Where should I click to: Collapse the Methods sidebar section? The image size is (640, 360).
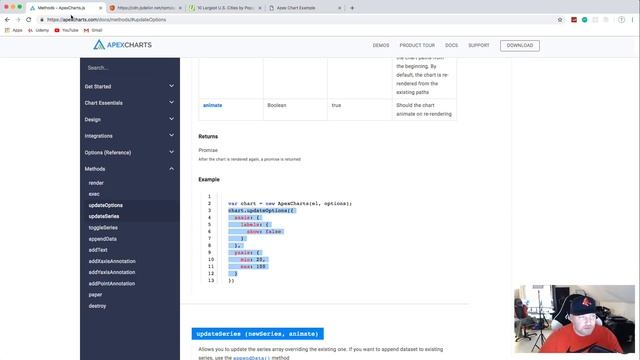coord(130,169)
